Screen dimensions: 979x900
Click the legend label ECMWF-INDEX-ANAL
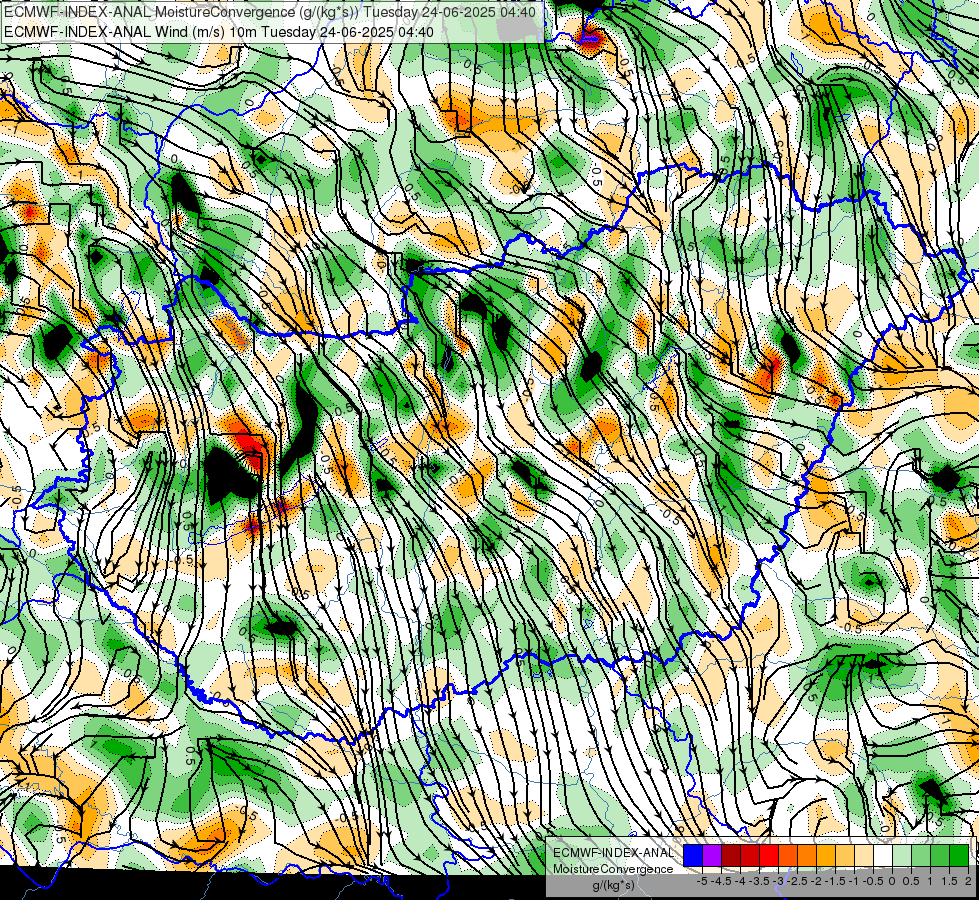[614, 853]
